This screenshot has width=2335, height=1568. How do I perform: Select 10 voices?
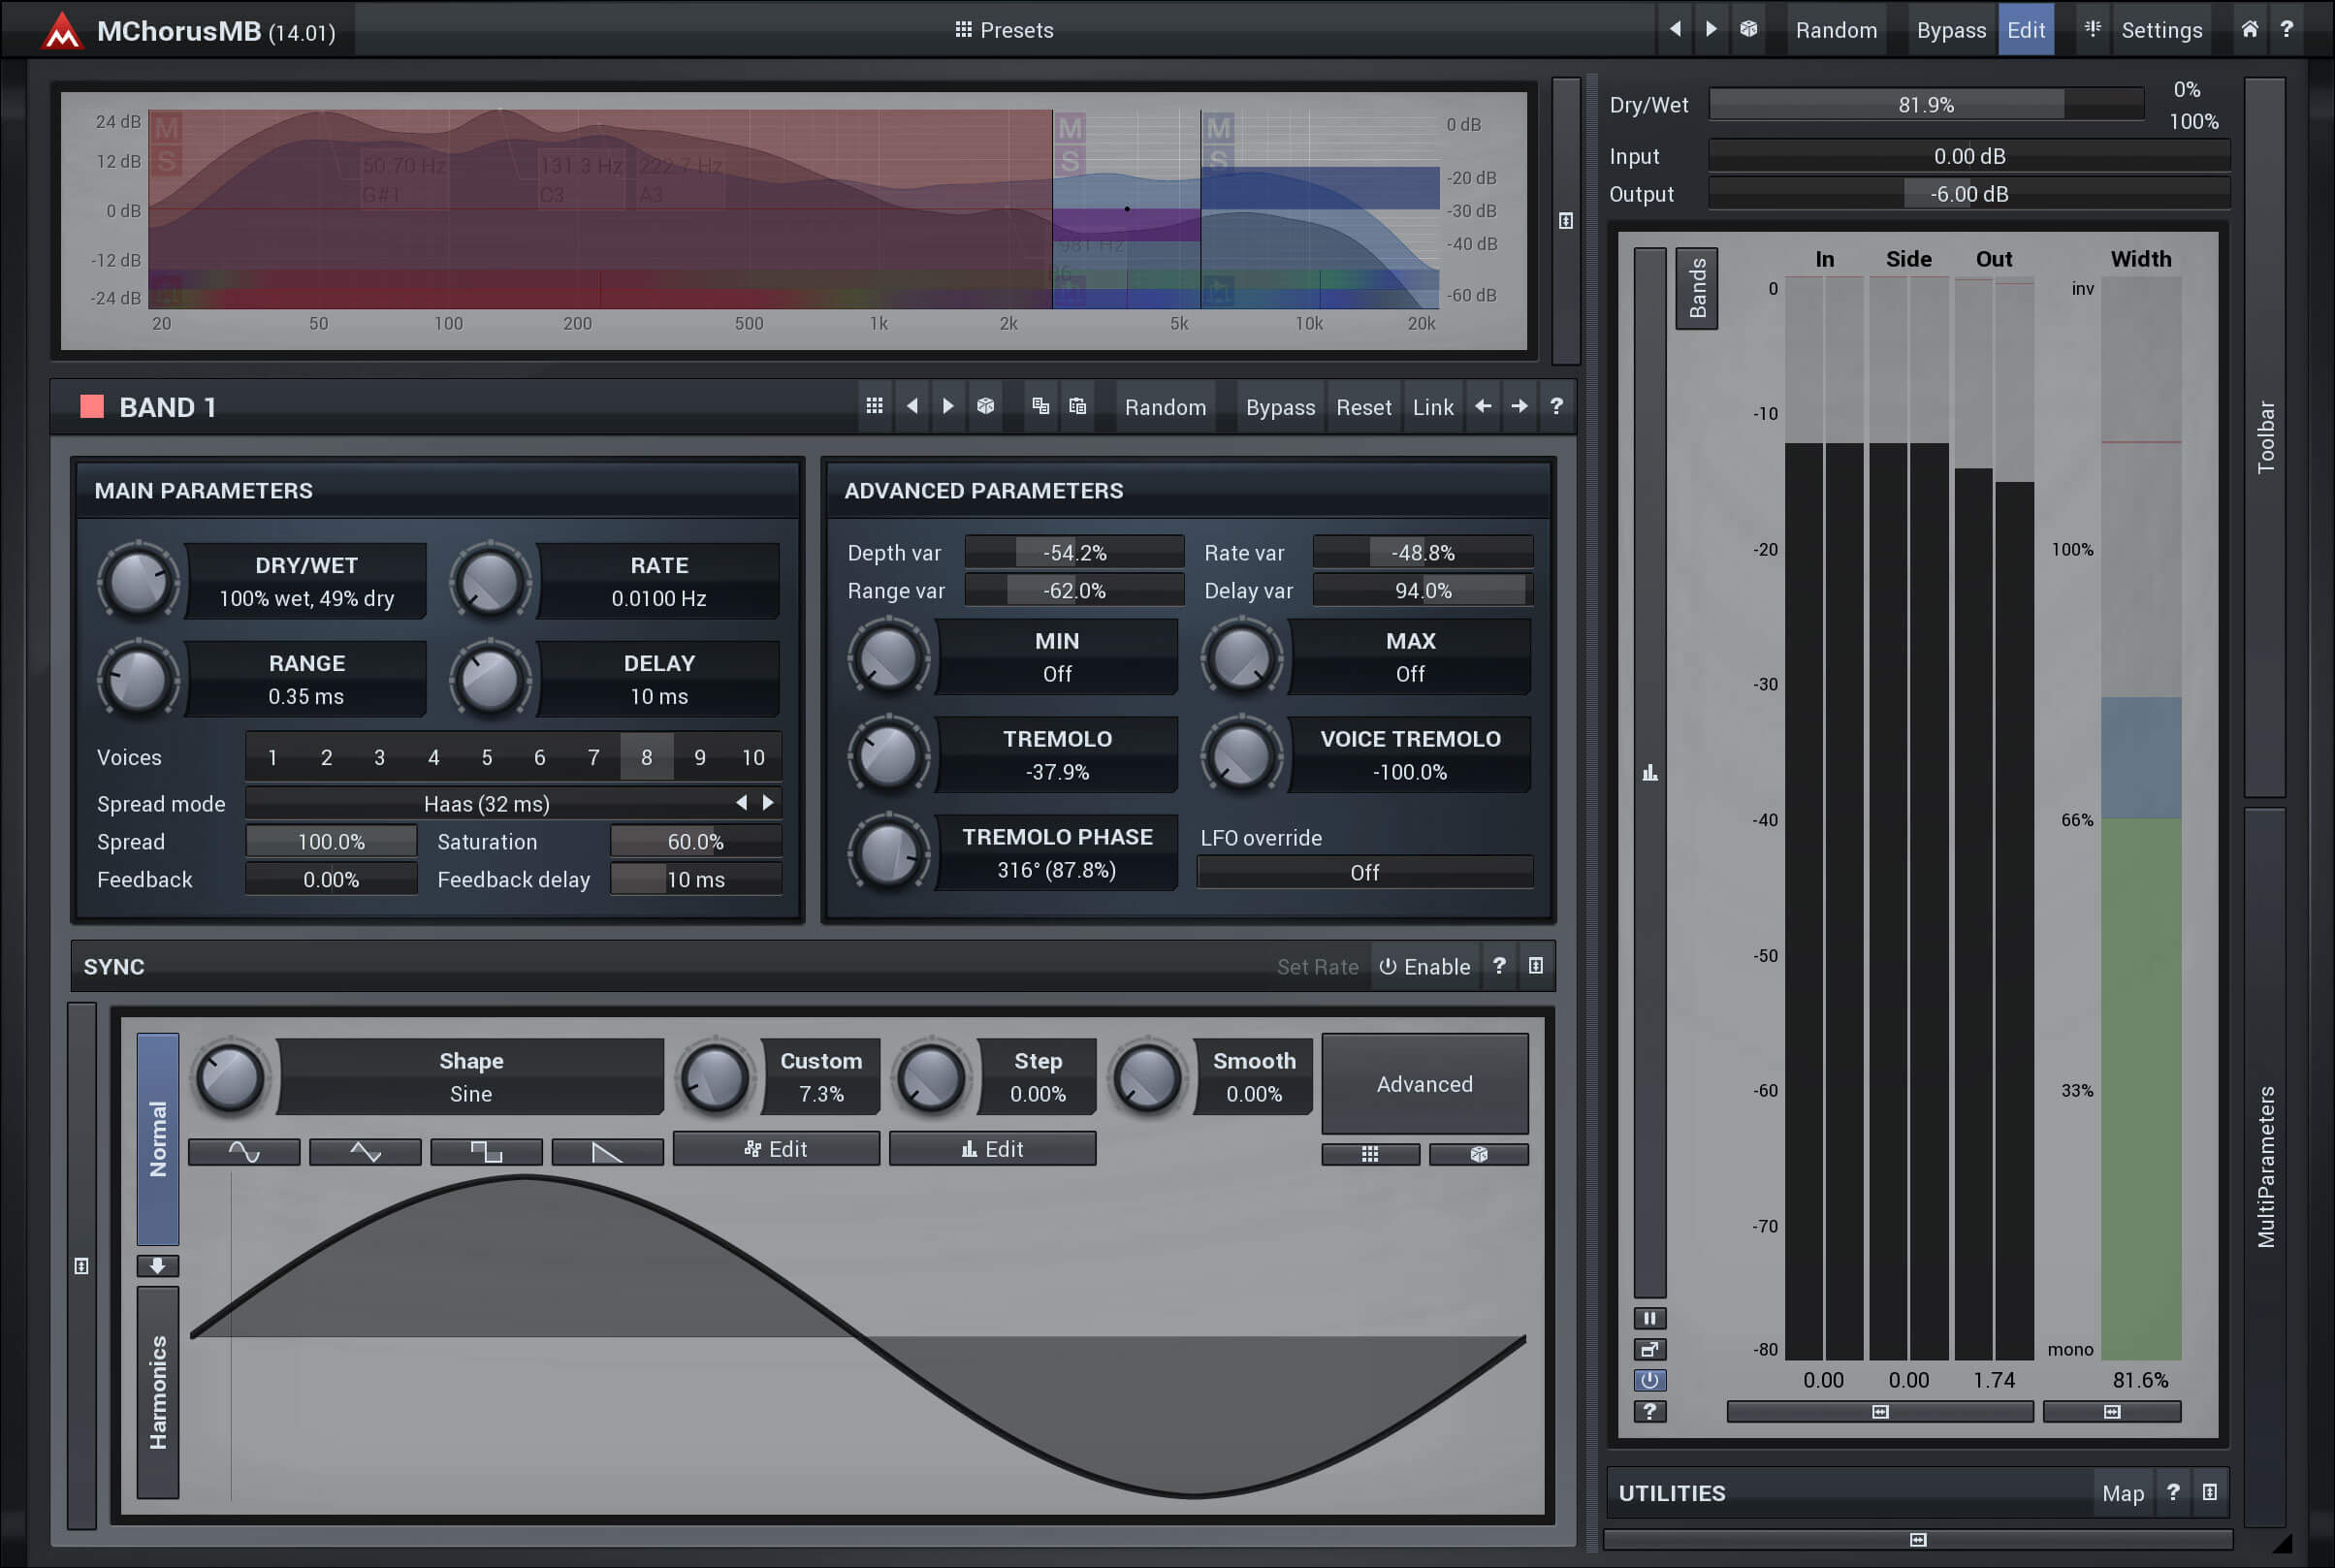coord(753,757)
